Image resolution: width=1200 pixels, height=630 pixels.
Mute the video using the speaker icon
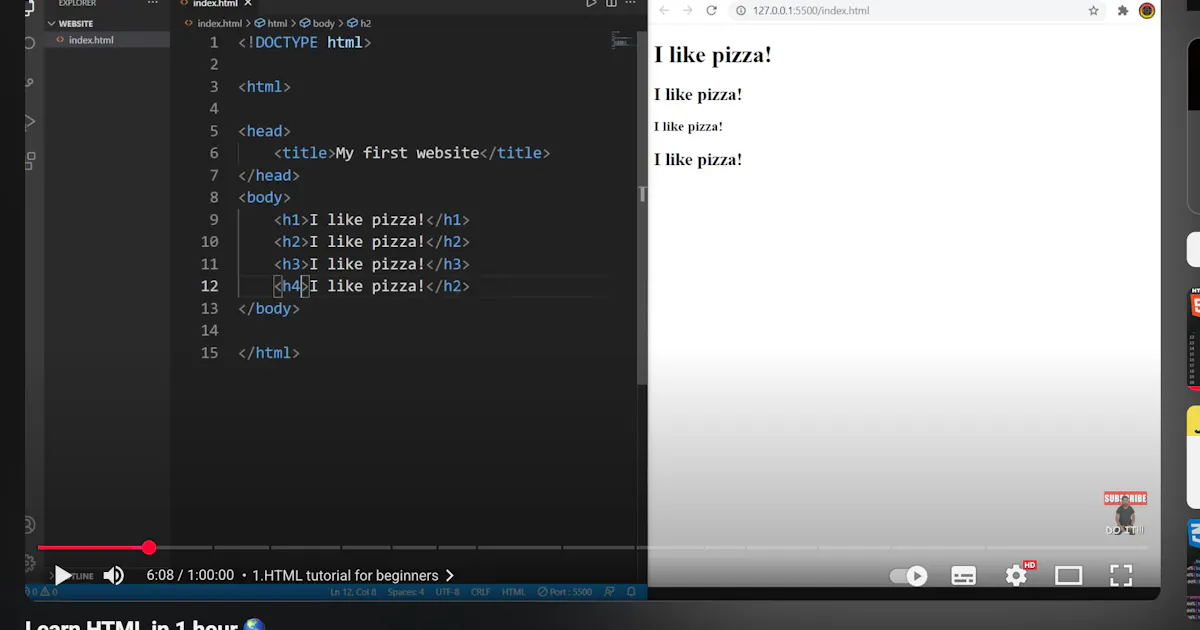(x=114, y=575)
